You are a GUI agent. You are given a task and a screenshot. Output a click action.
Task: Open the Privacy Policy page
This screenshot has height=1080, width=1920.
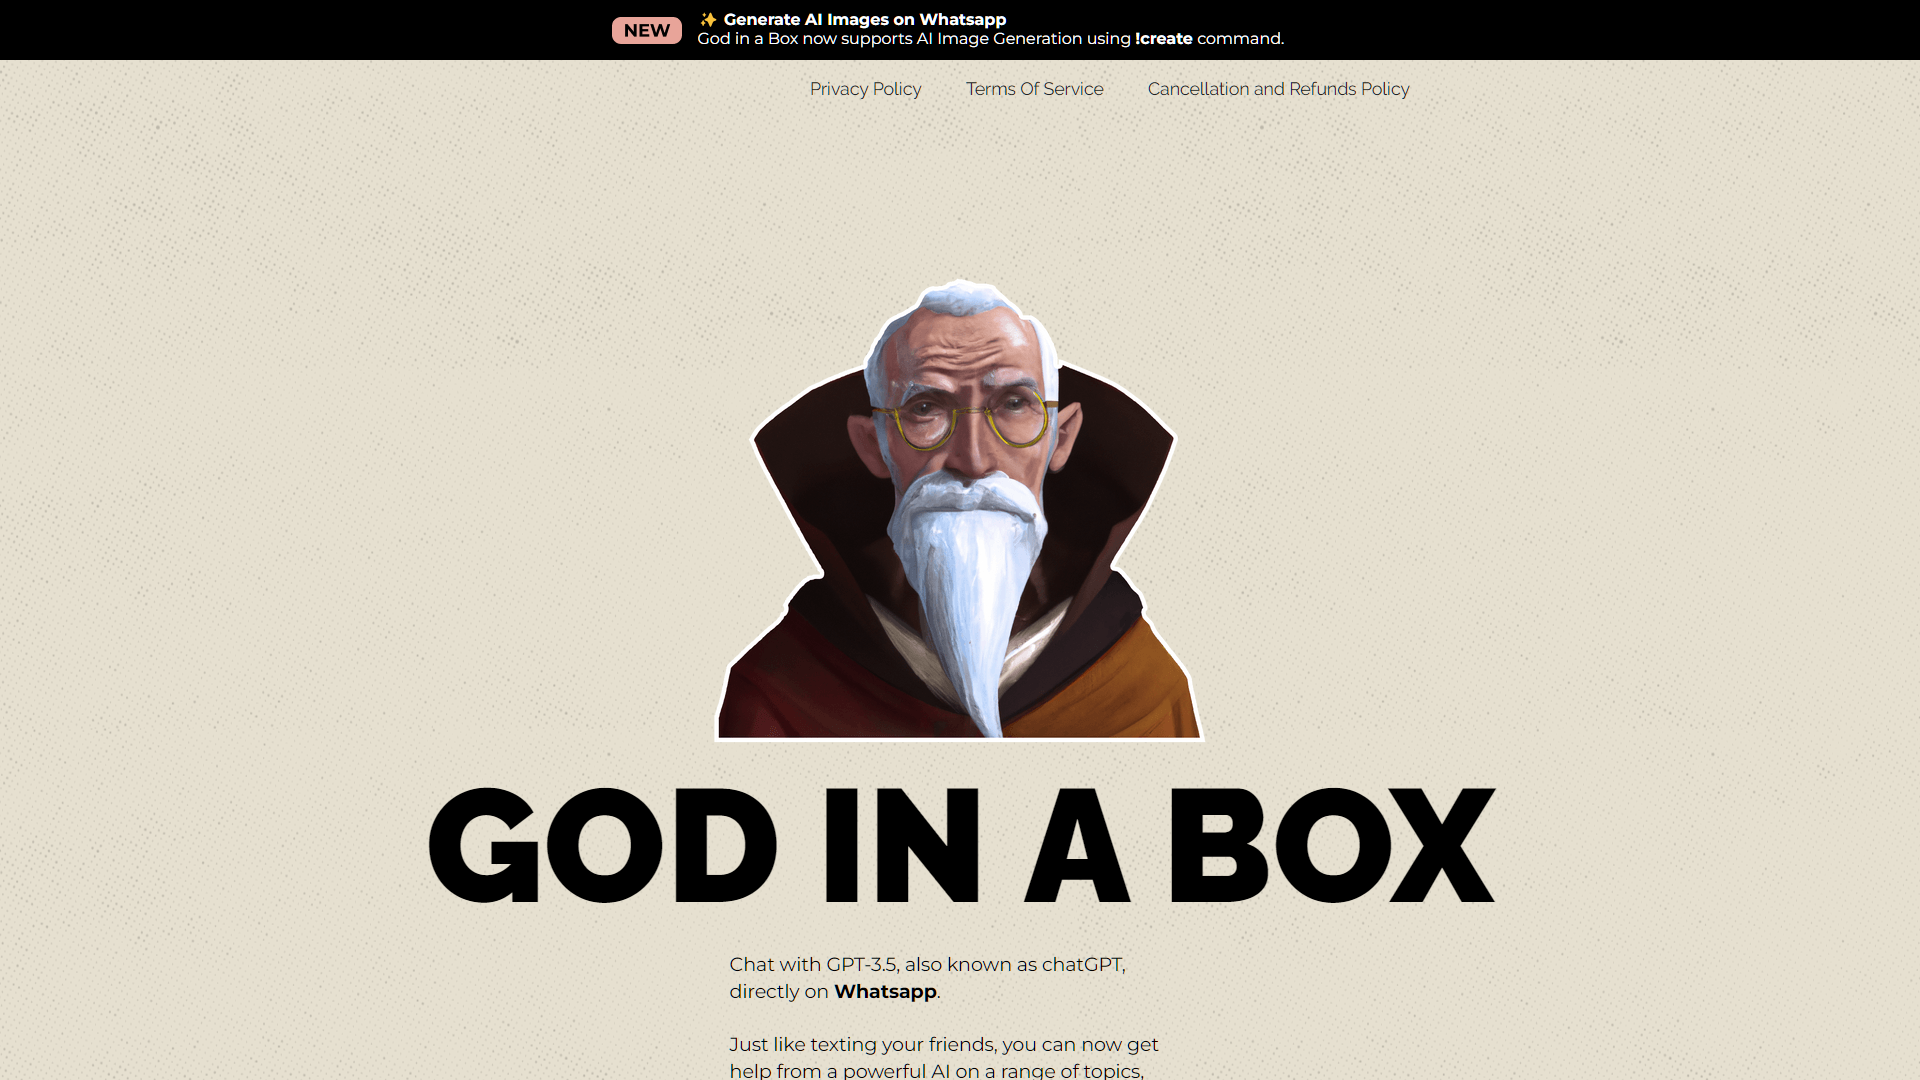coord(865,89)
